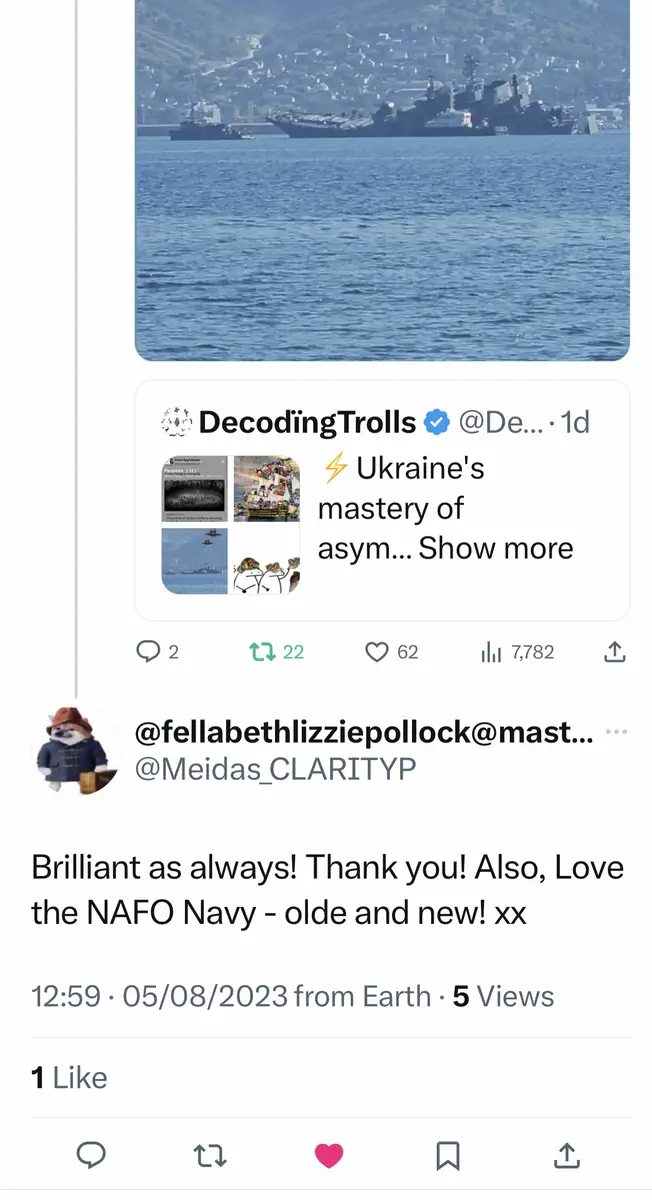652x1200 pixels.
Task: Open the 12:59 05/08/2023 timestamp
Action: pos(159,996)
